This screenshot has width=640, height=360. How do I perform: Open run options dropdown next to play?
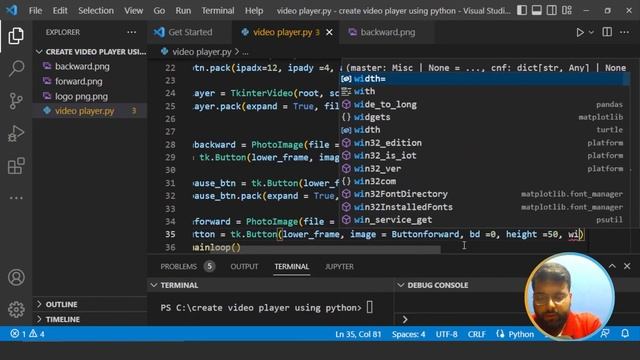click(591, 32)
